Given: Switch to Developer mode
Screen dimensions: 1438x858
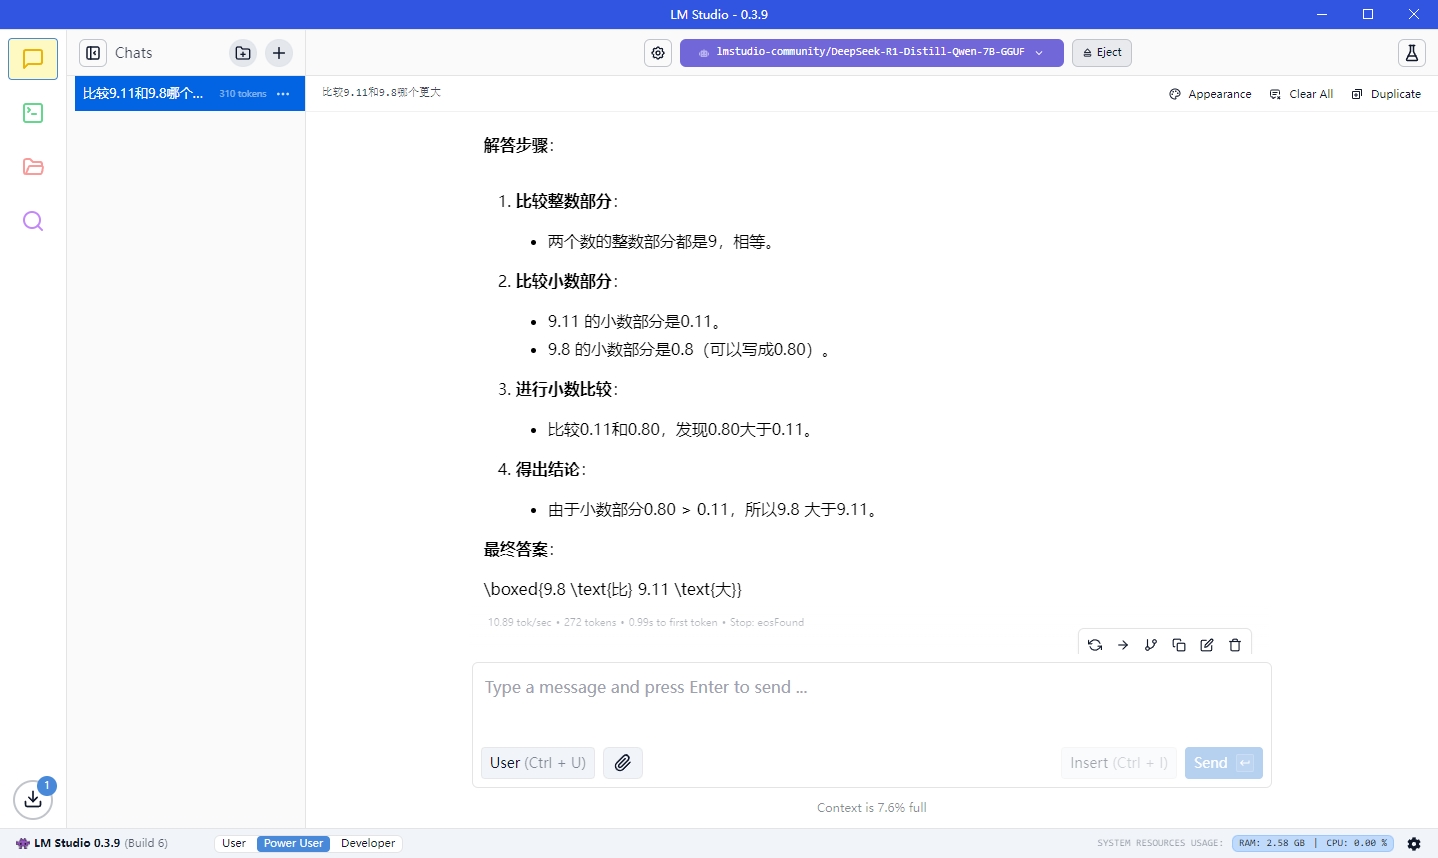Looking at the screenshot, I should pos(368,843).
